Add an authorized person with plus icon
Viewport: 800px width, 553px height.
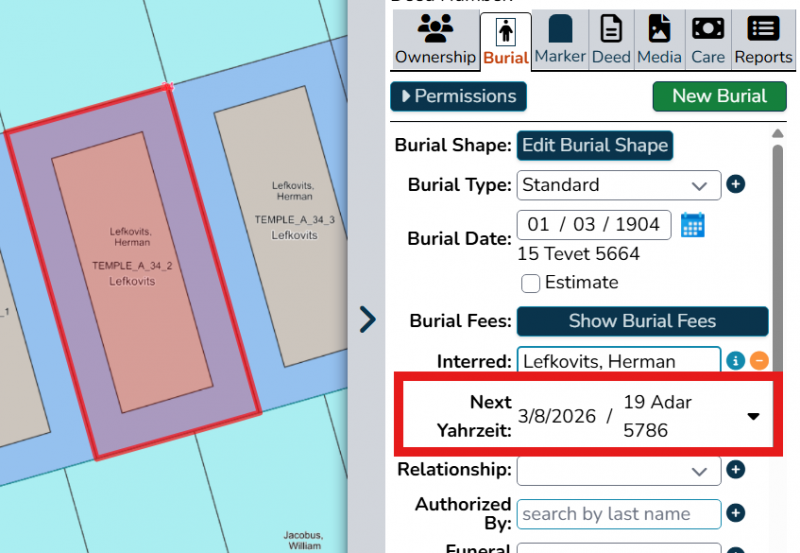[735, 513]
